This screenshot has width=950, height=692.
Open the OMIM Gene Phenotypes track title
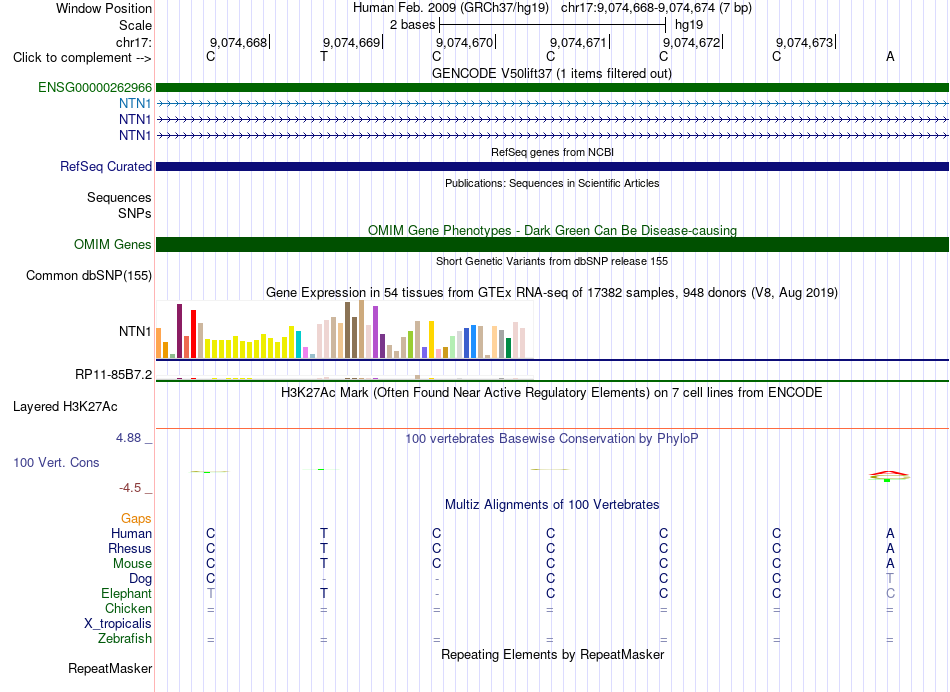552,230
